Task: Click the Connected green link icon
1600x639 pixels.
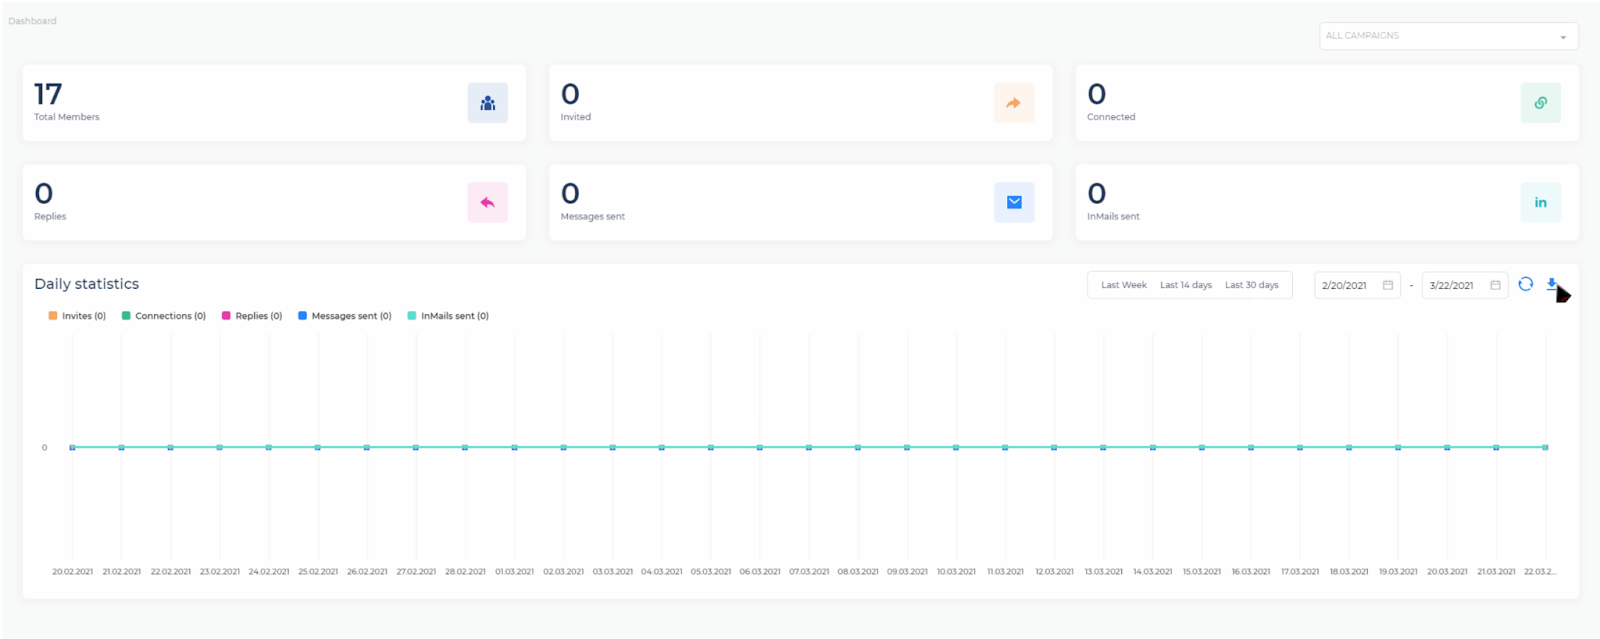Action: click(x=1540, y=103)
